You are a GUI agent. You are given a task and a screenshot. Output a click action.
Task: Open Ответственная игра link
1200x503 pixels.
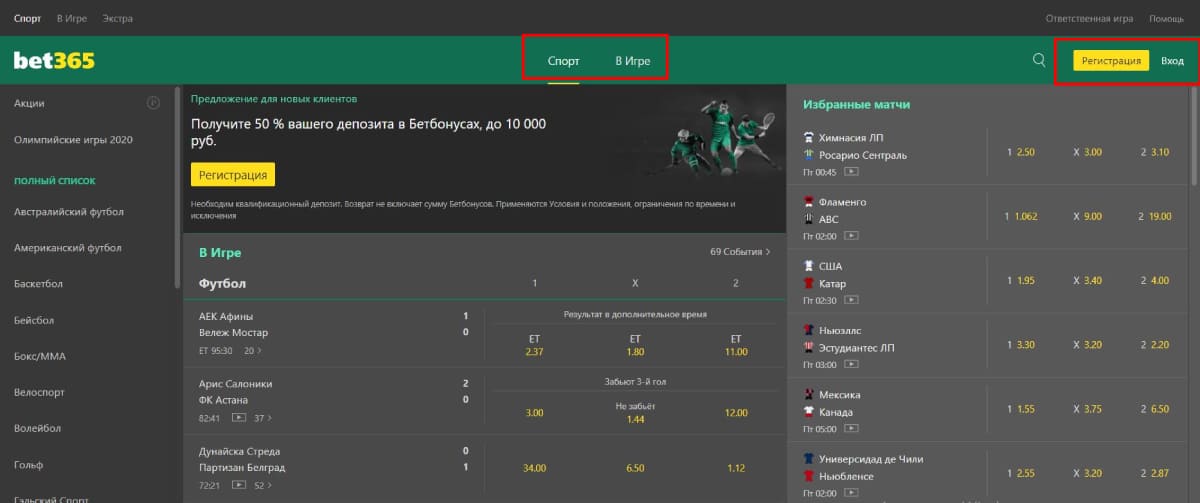tap(1089, 18)
